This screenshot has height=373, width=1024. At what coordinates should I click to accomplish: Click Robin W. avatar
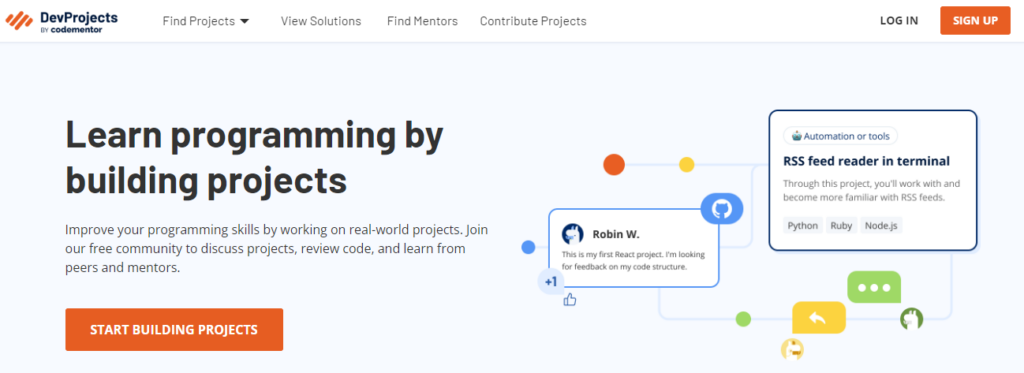(x=573, y=234)
